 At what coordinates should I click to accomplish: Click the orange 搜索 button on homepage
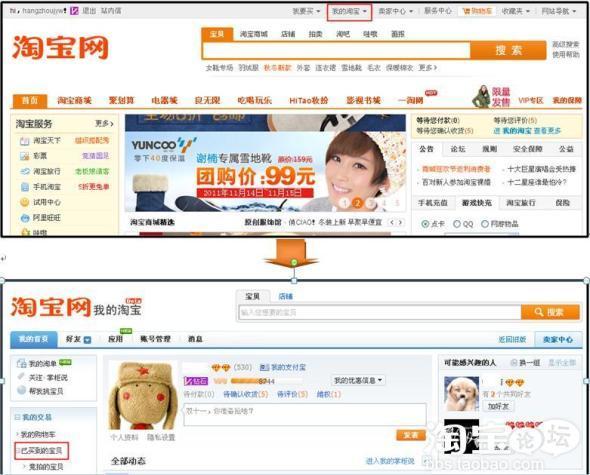508,50
